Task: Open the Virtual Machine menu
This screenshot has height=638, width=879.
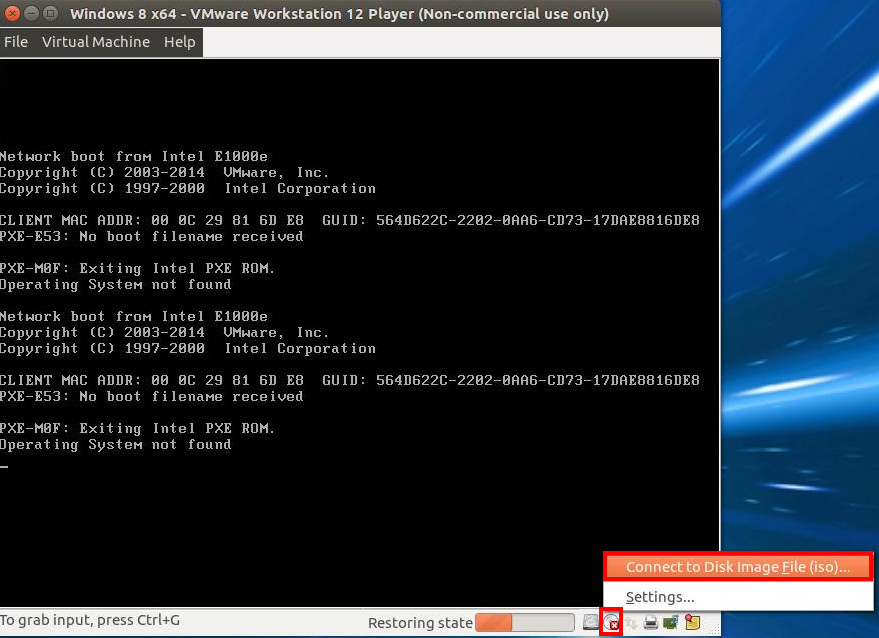Action: pos(96,42)
